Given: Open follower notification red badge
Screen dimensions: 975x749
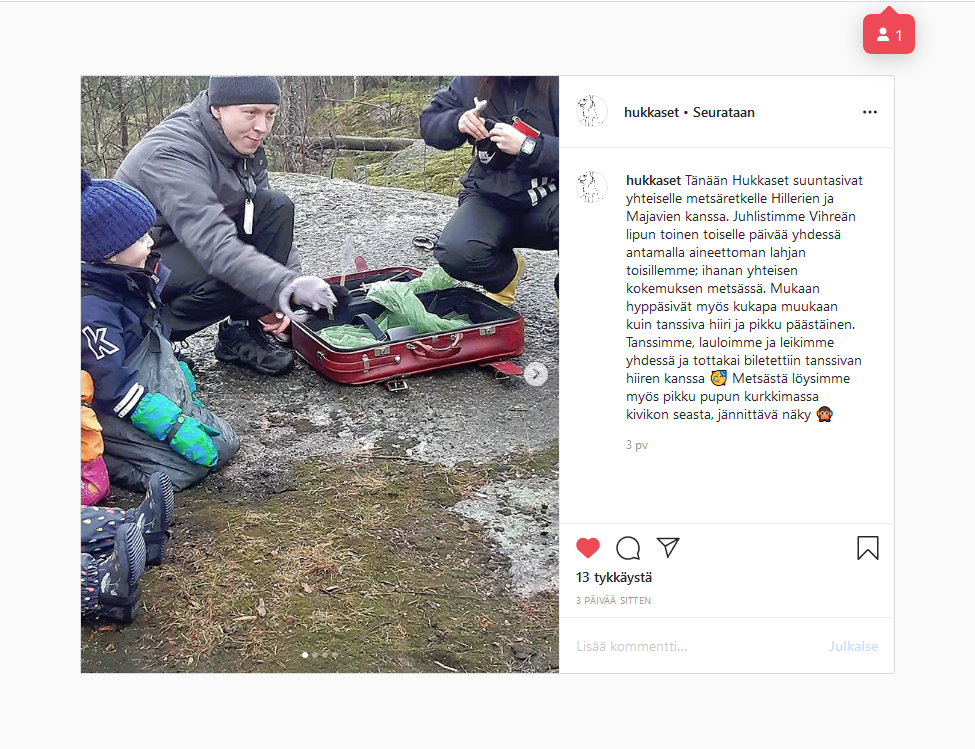Looking at the screenshot, I should point(889,34).
